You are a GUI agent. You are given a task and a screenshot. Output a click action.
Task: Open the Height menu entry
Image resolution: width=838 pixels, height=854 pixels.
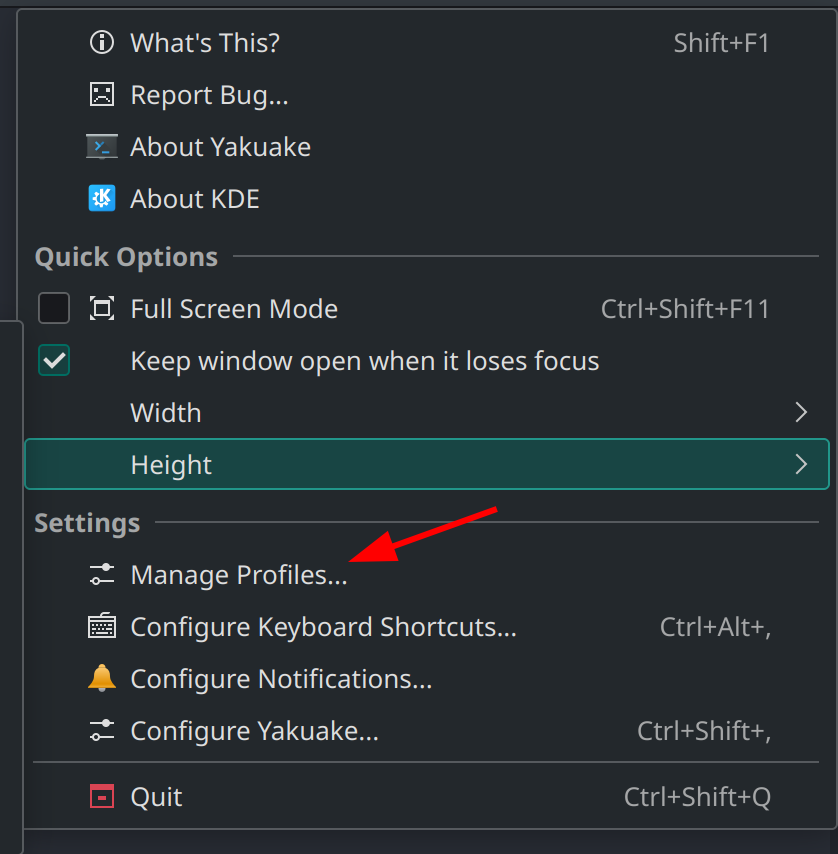tap(427, 465)
